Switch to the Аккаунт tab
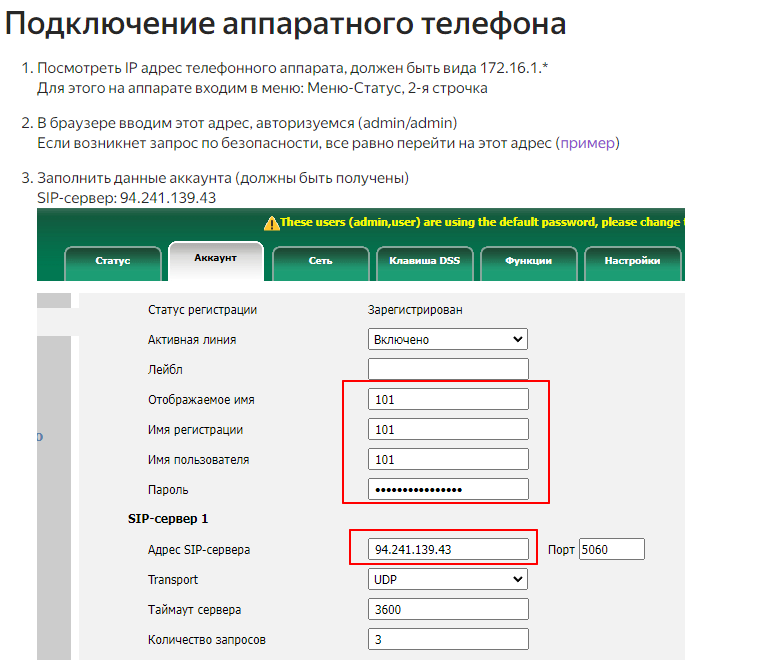The image size is (766, 671). (216, 258)
